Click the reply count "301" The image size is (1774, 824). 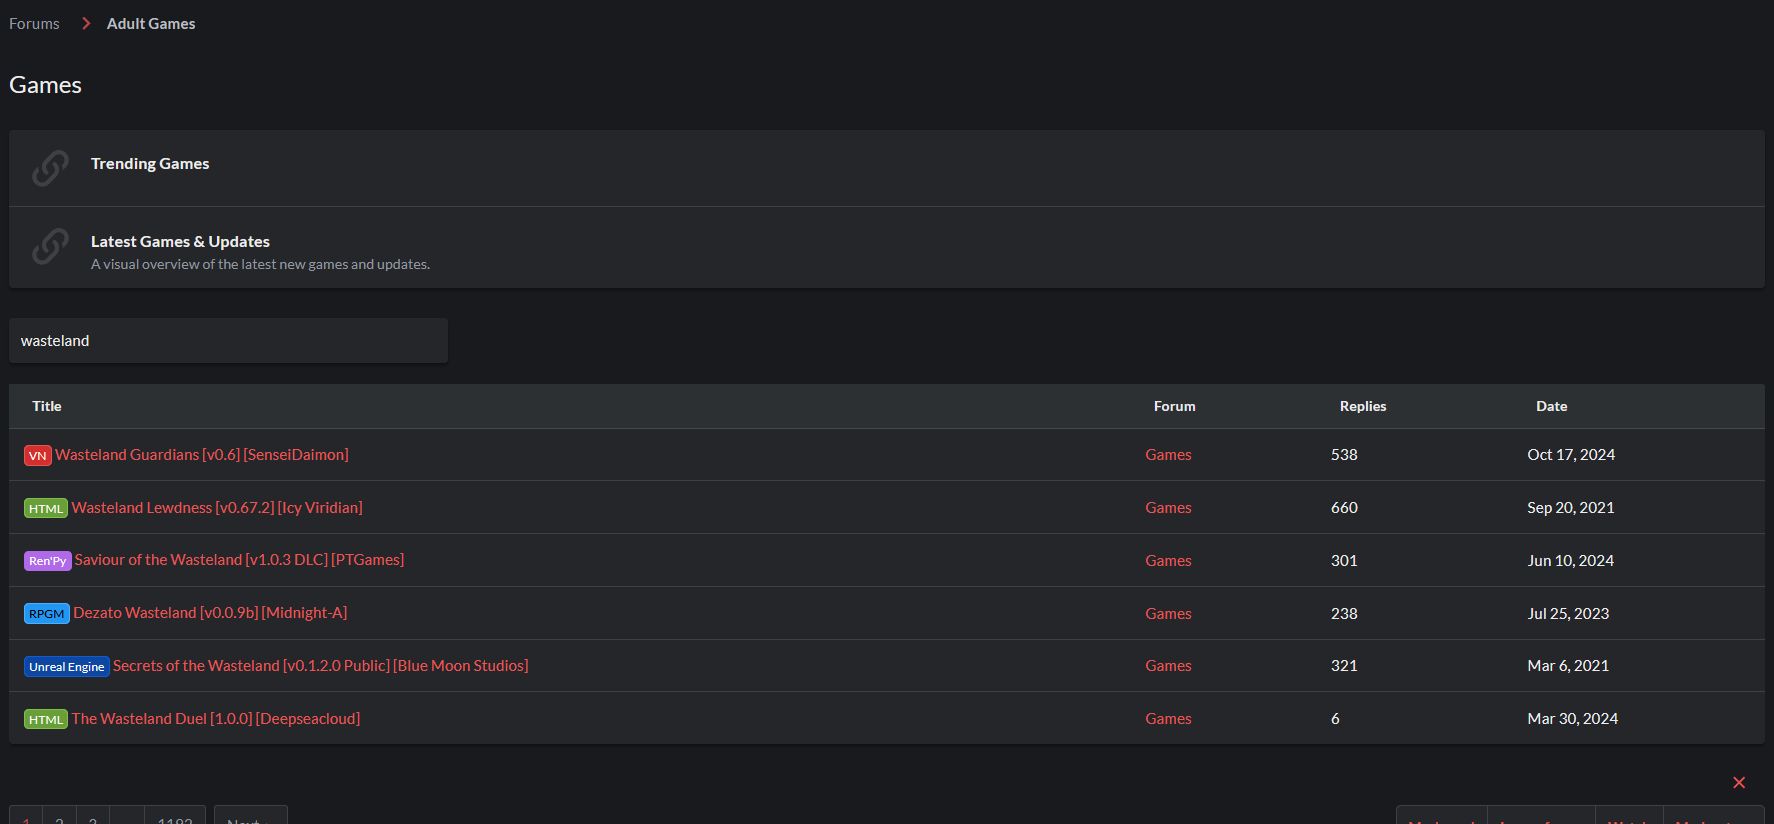pos(1344,560)
